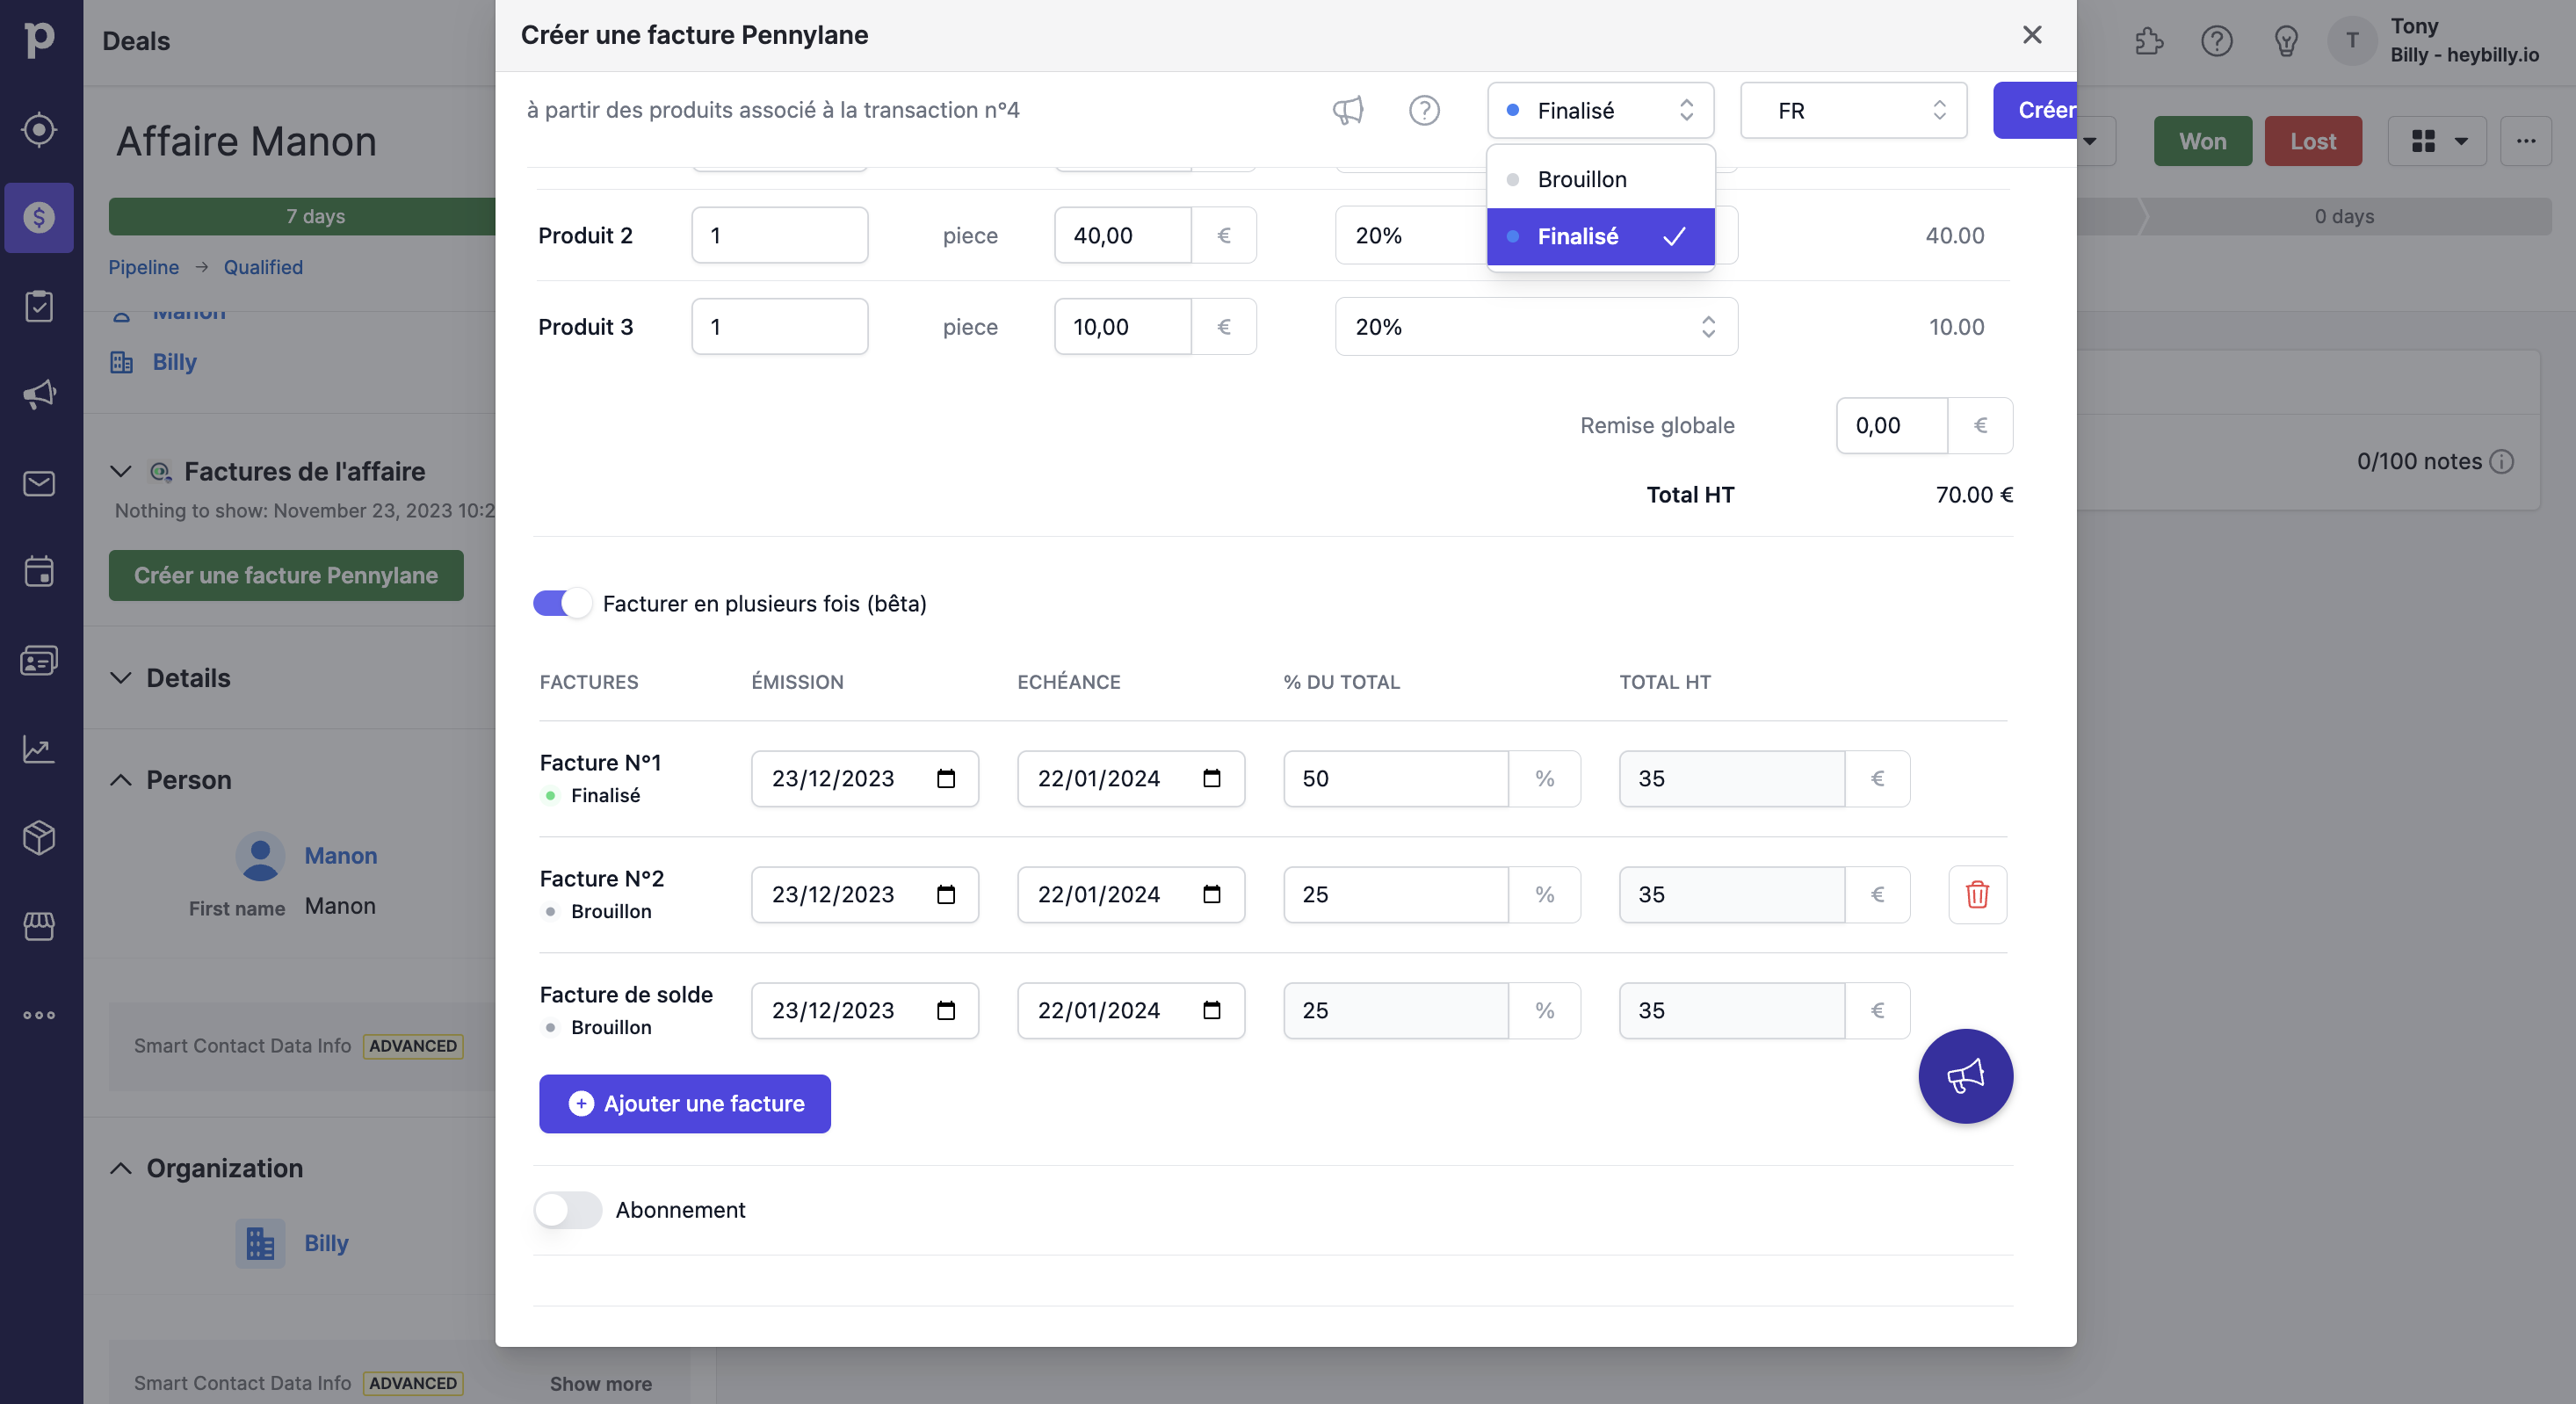Select Brouillon option in status list
Image resolution: width=2576 pixels, height=1404 pixels.
1600,179
